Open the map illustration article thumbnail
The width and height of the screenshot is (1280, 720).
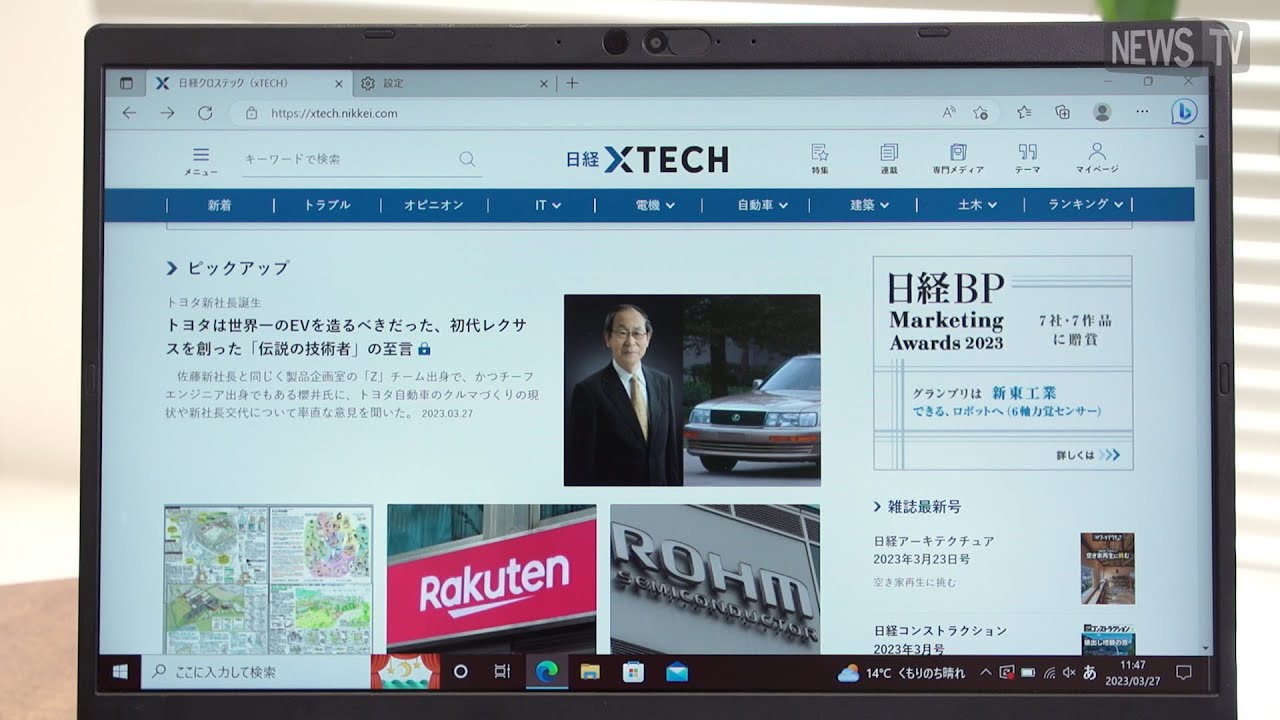coord(268,579)
